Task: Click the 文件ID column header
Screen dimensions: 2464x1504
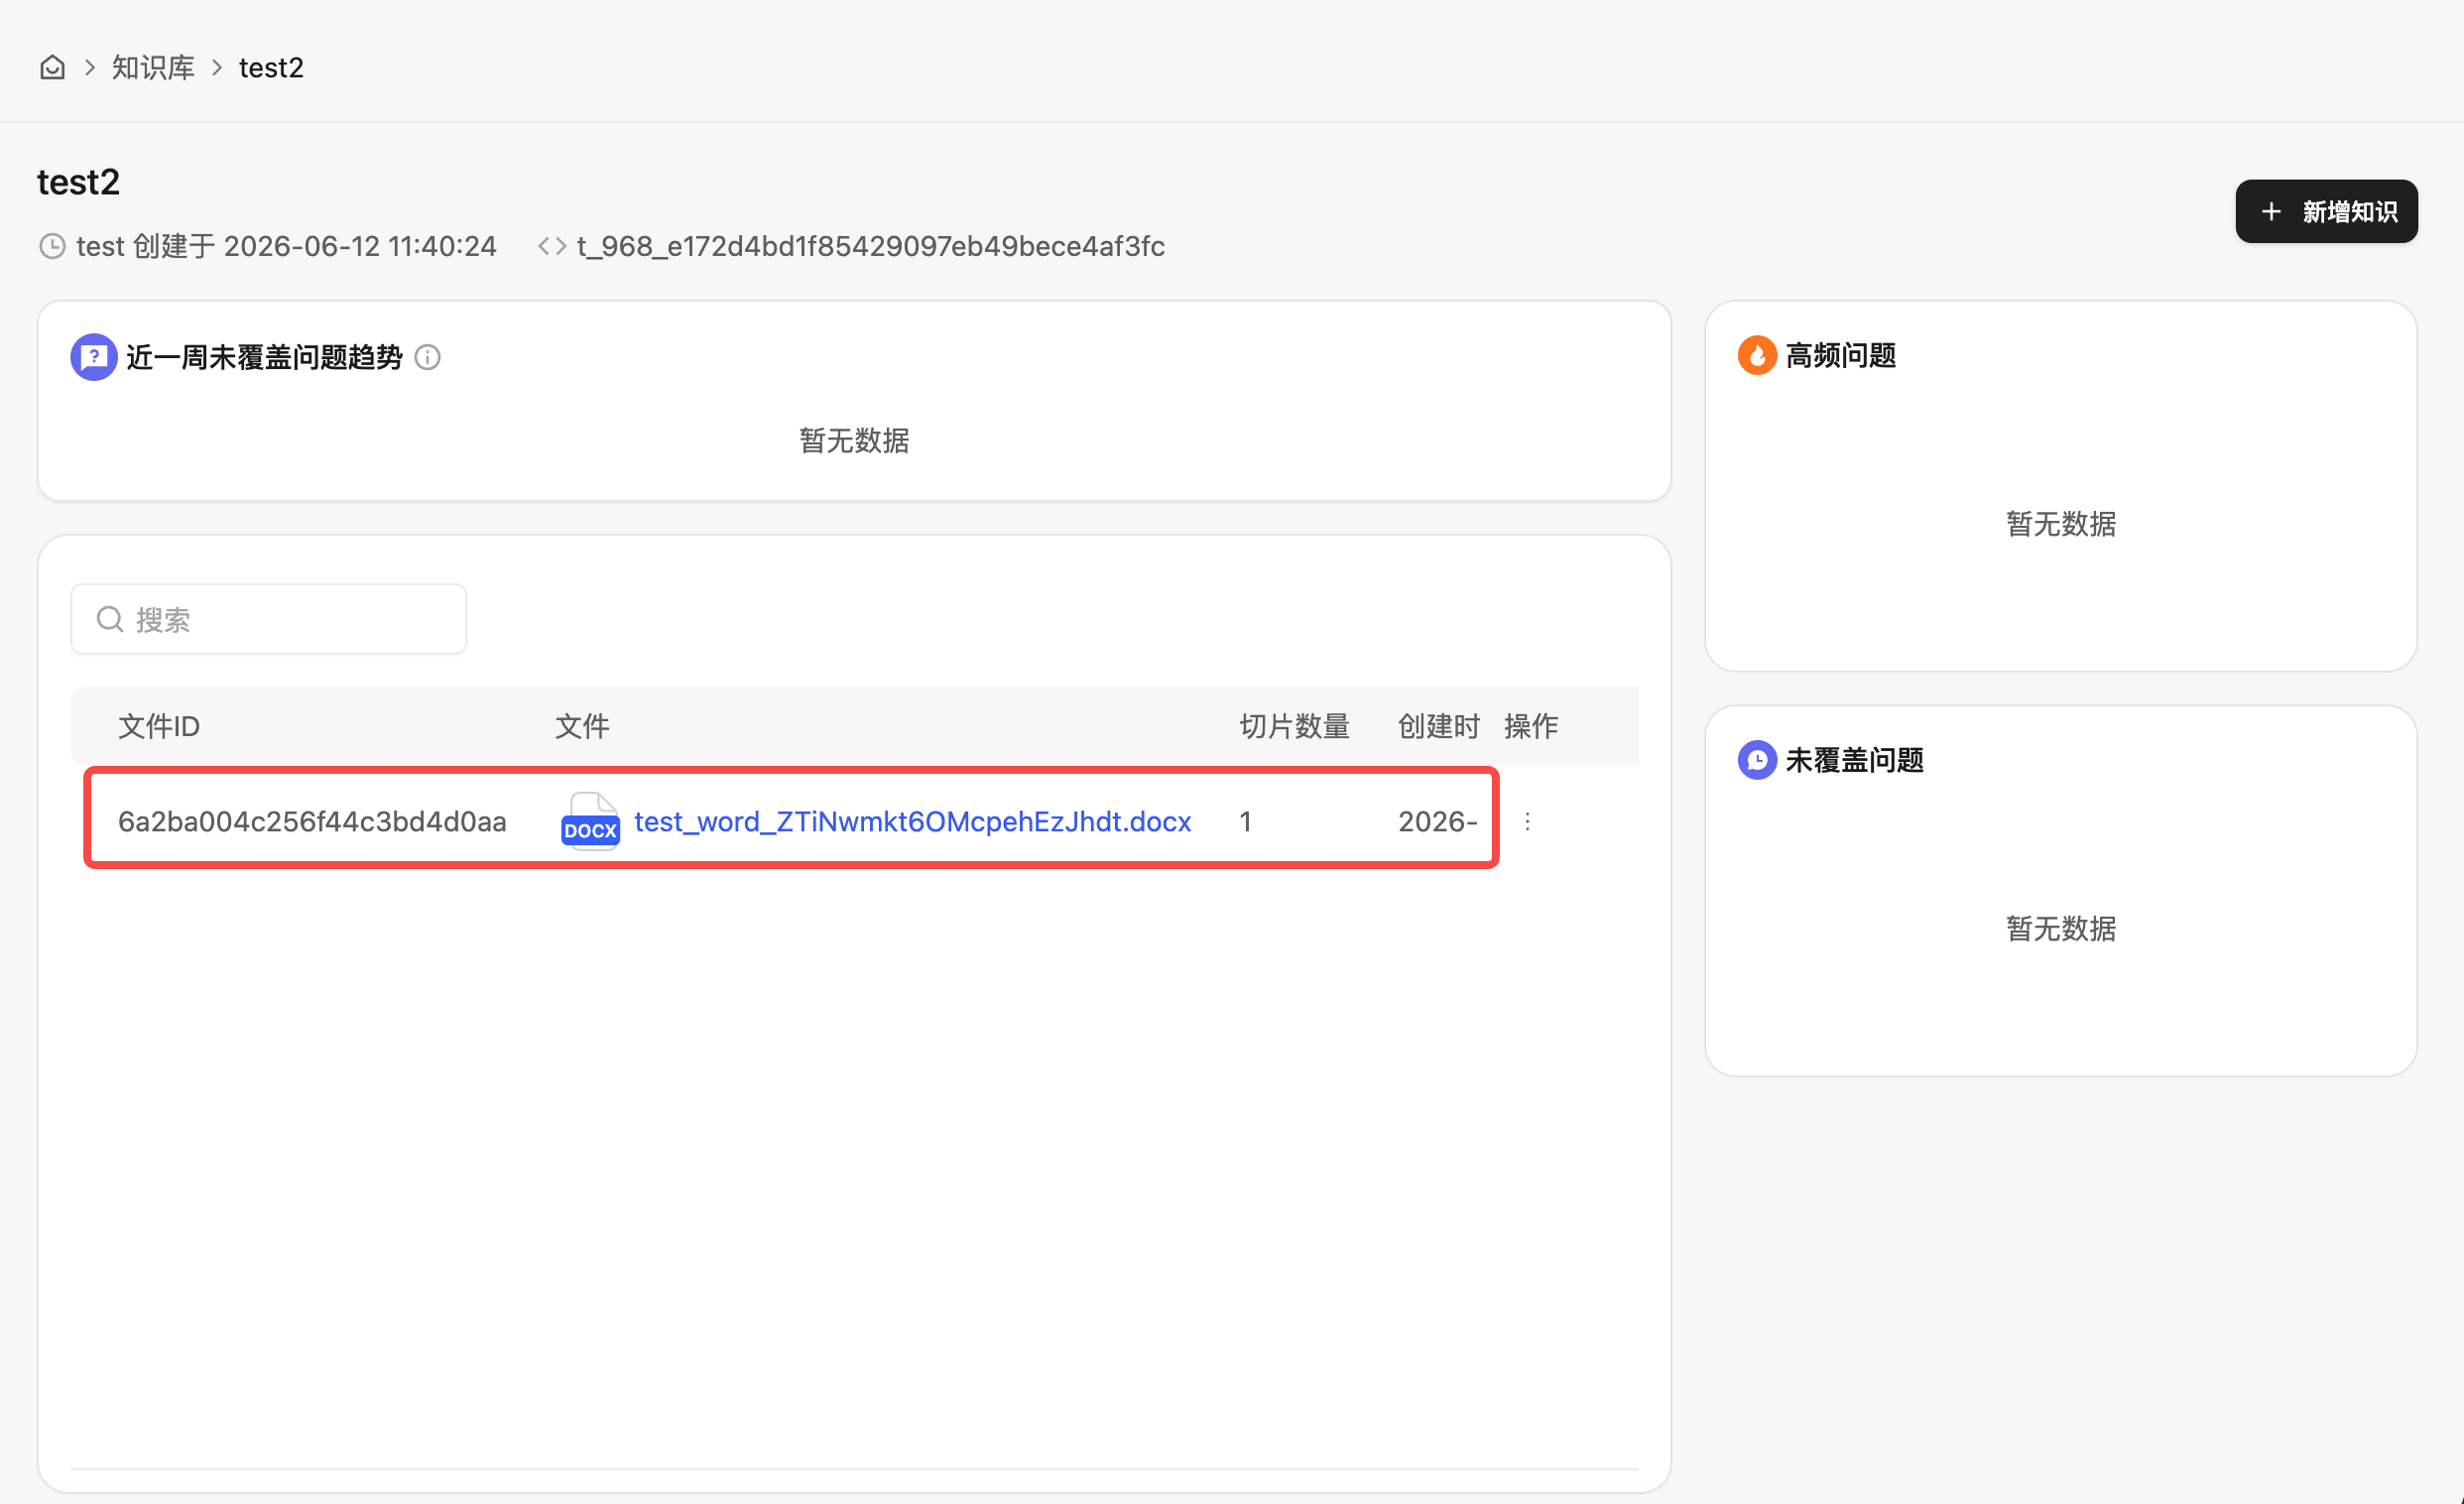Action: (159, 726)
